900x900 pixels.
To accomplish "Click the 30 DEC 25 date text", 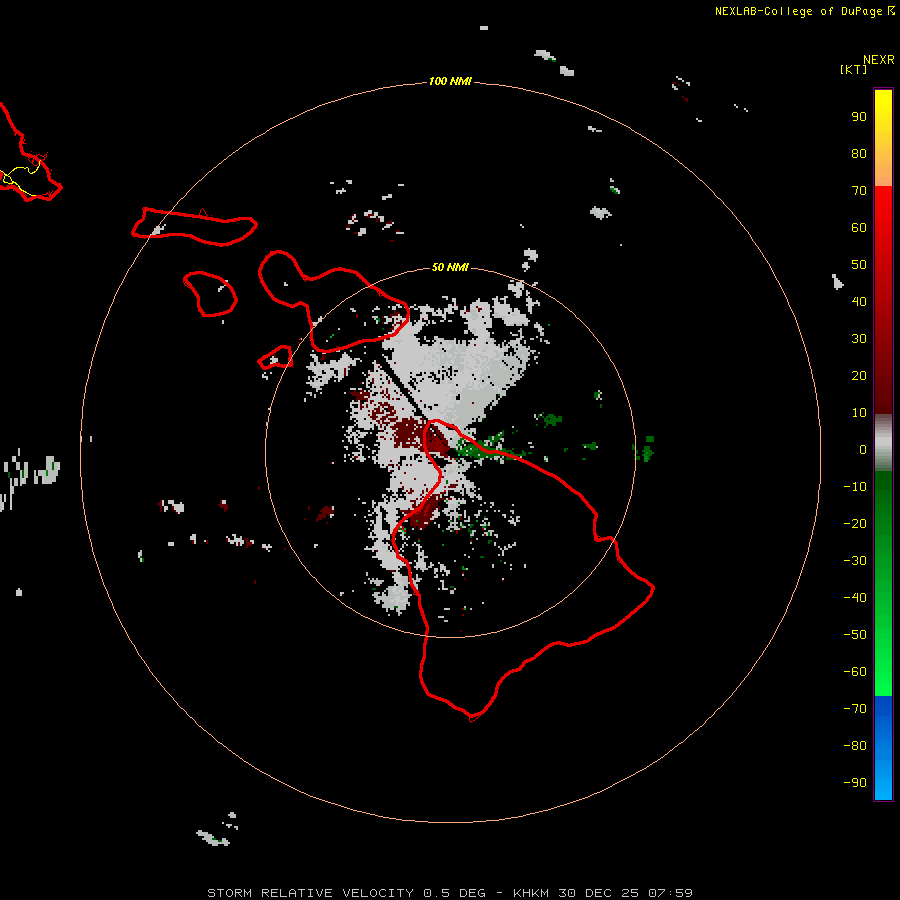I will click(x=599, y=893).
